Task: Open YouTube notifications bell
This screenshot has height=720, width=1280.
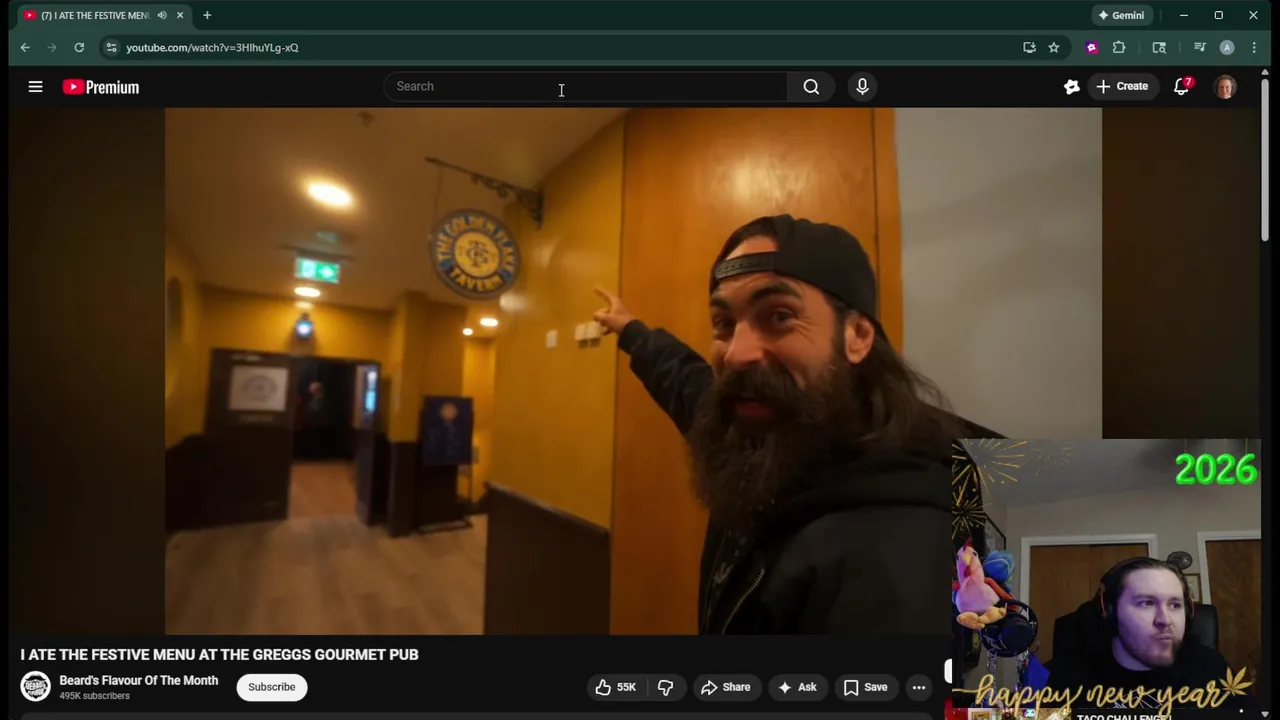Action: click(x=1182, y=87)
